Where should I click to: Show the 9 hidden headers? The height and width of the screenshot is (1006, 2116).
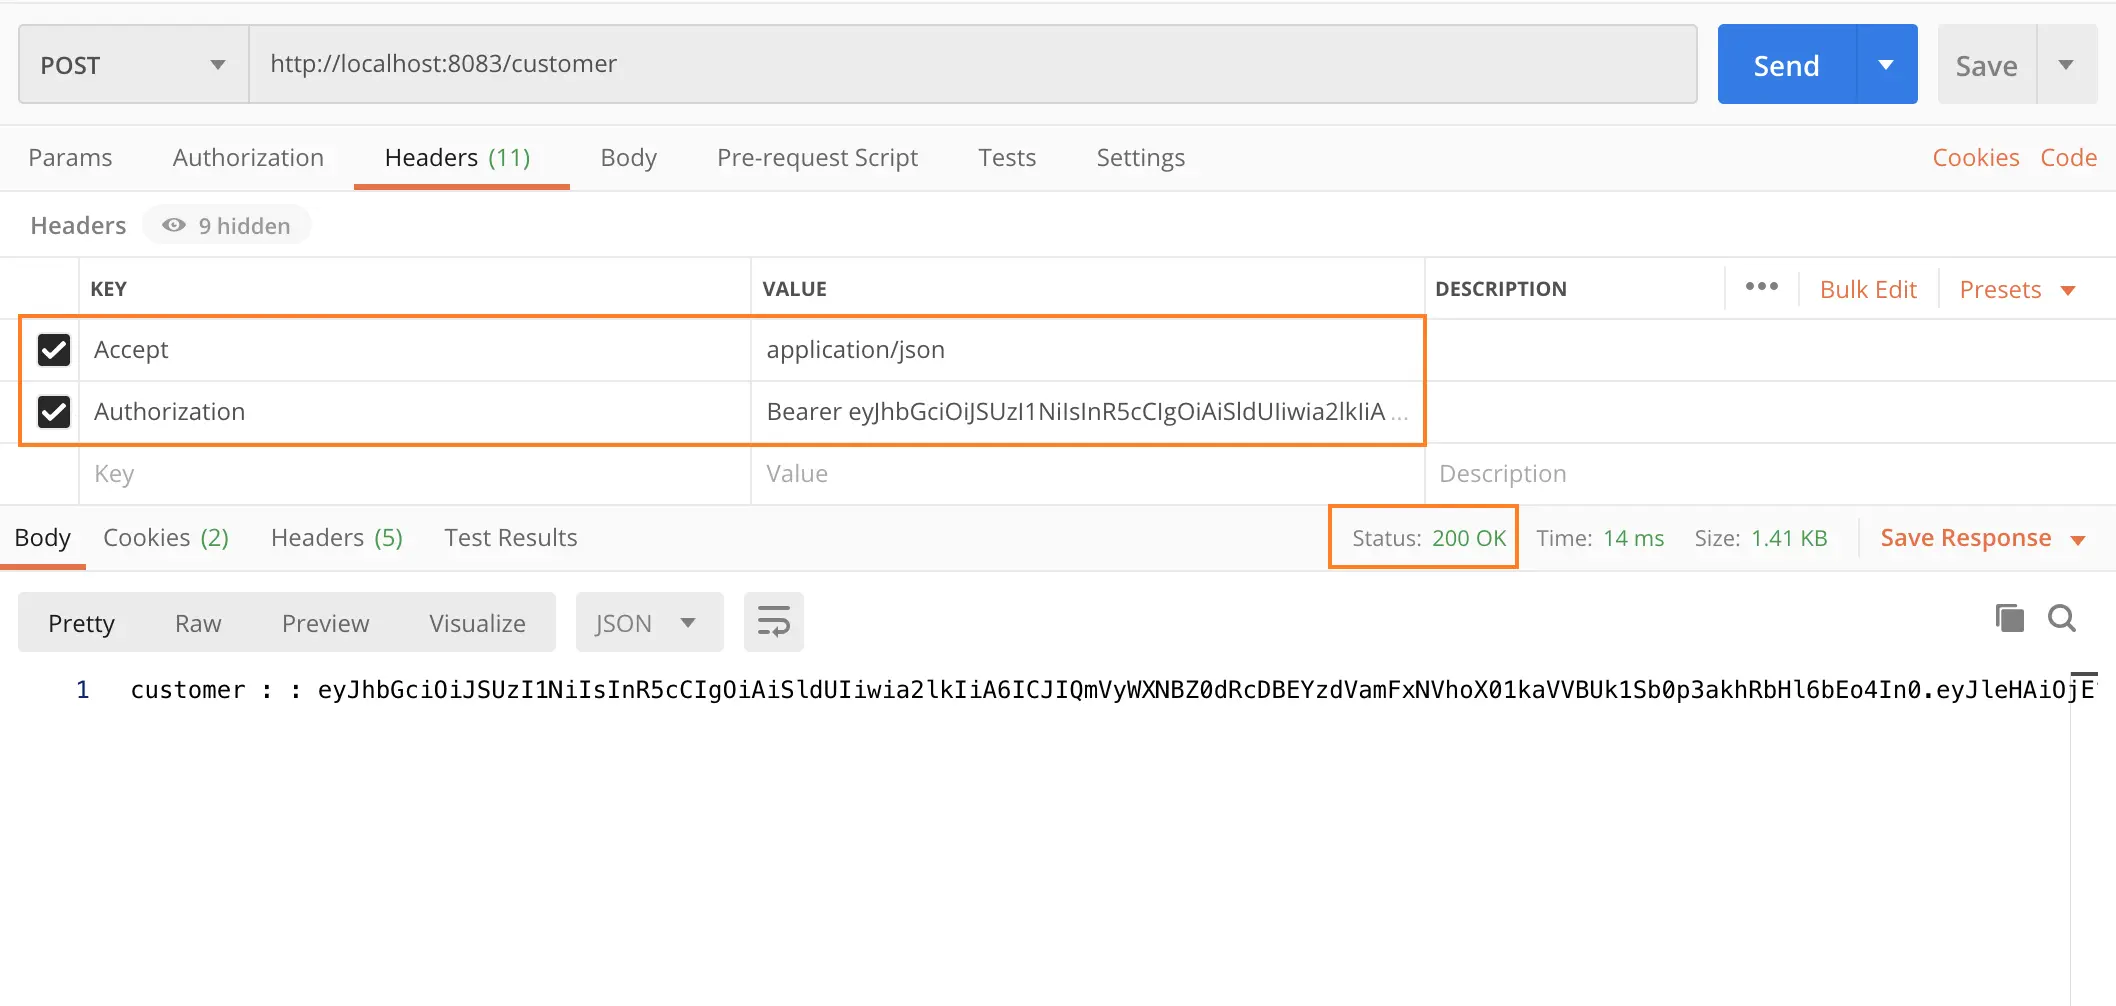point(227,225)
